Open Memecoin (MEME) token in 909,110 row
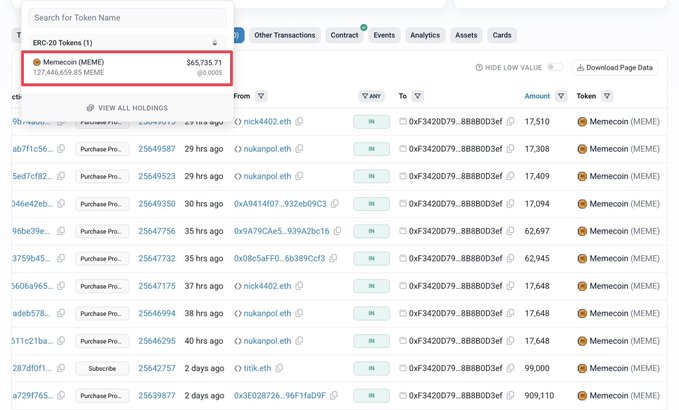 624,395
